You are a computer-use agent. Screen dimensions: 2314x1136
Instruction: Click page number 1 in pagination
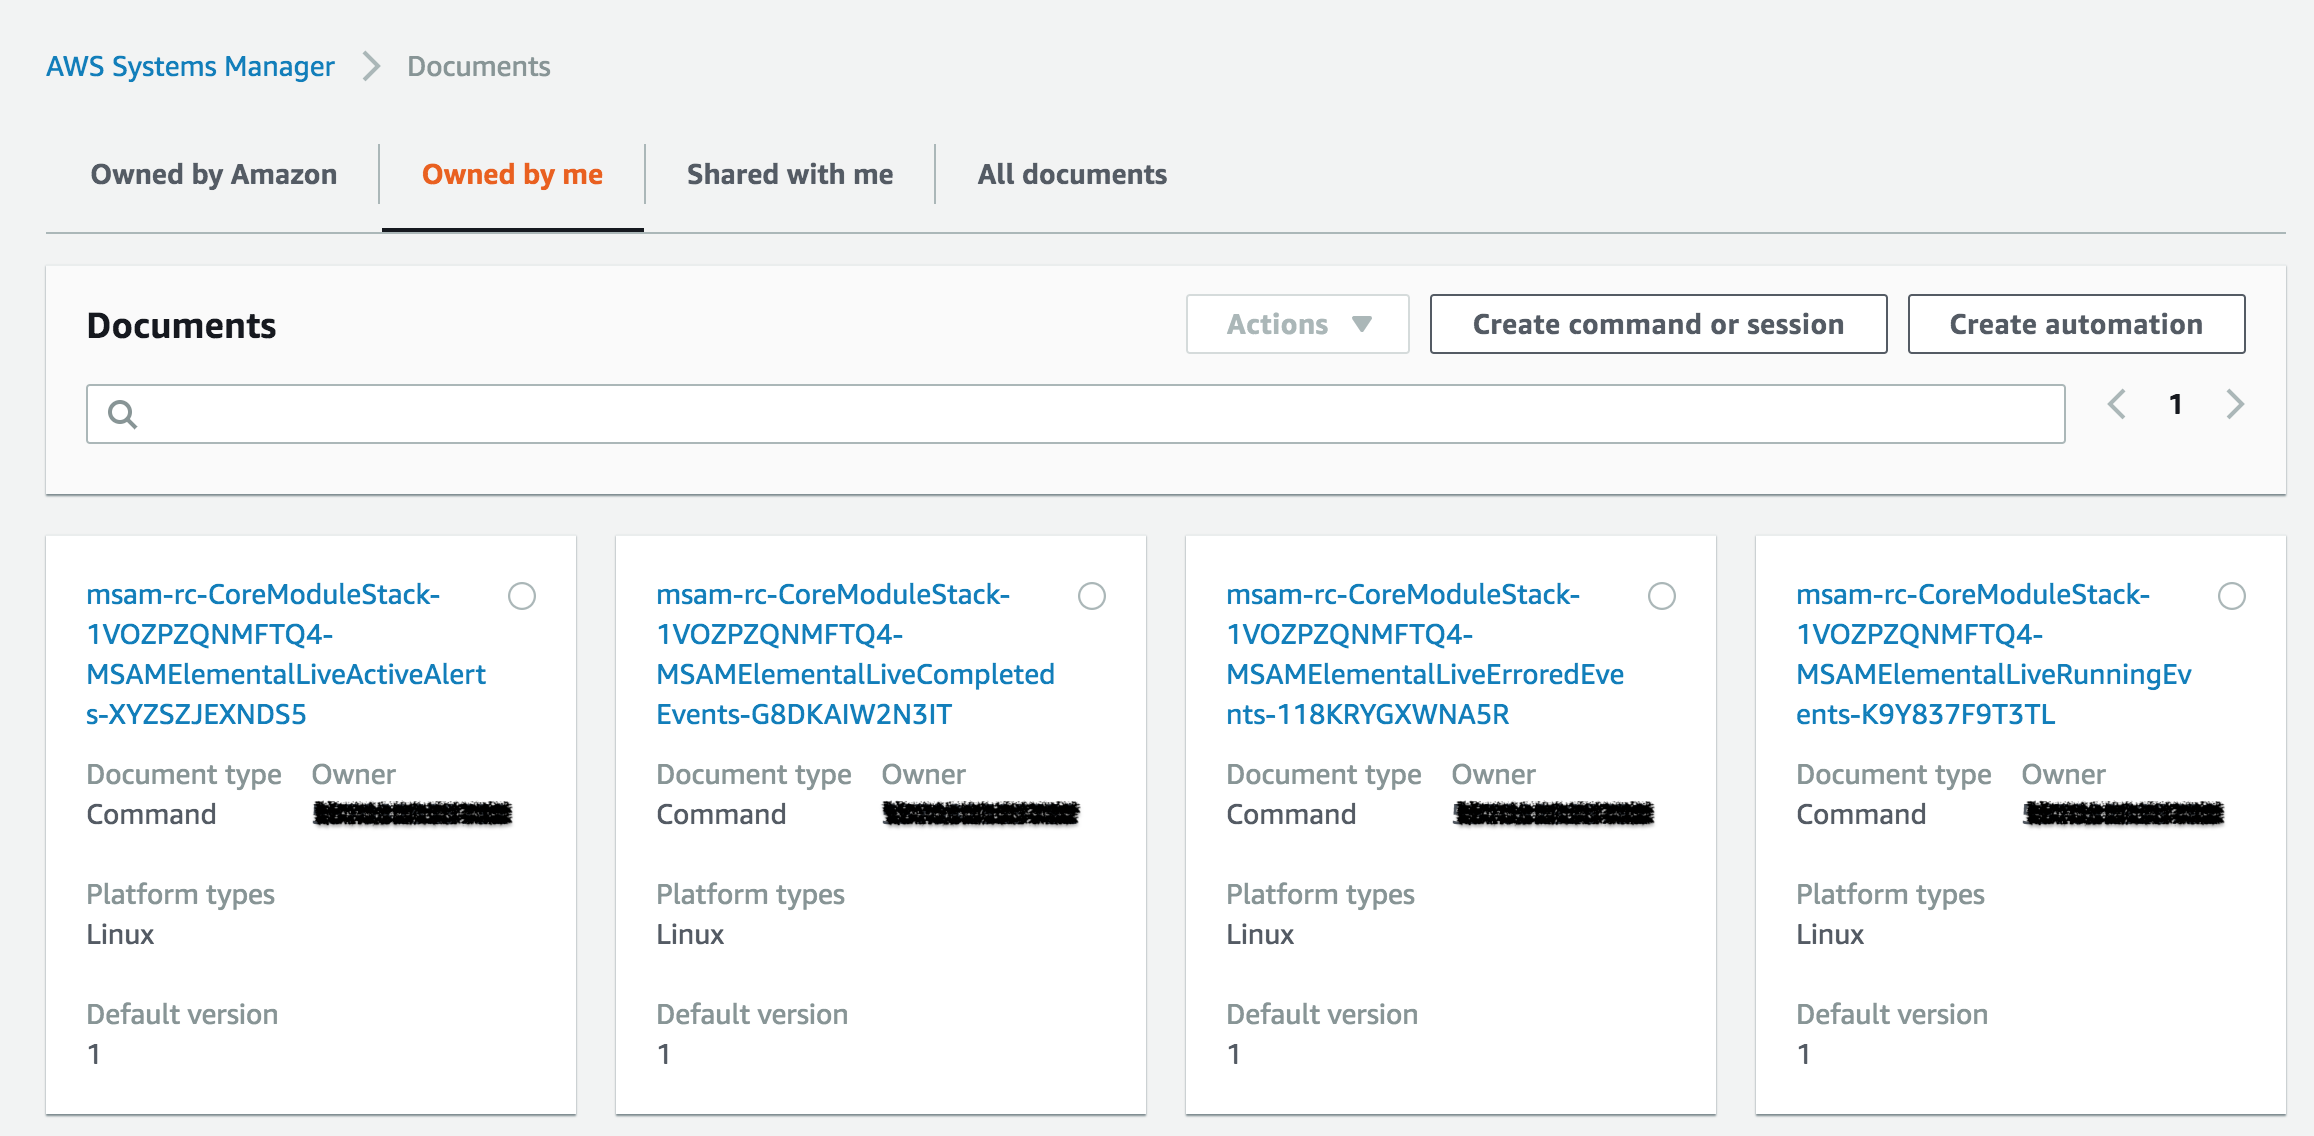(x=2176, y=405)
